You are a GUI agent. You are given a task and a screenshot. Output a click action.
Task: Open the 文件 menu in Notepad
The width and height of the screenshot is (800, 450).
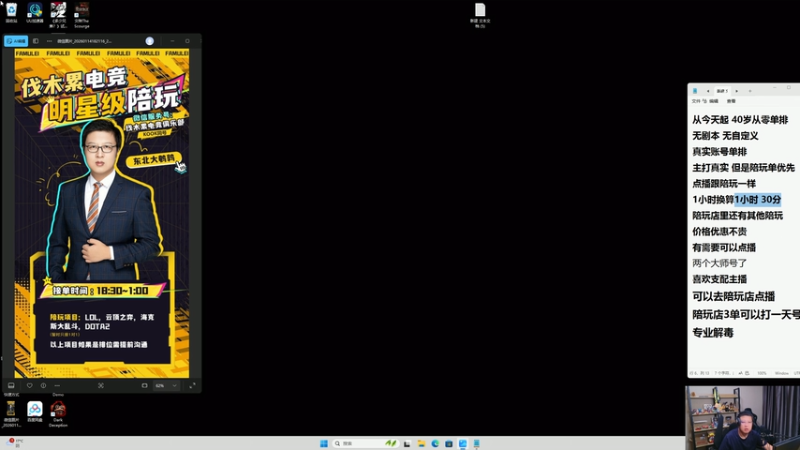pyautogui.click(x=696, y=101)
